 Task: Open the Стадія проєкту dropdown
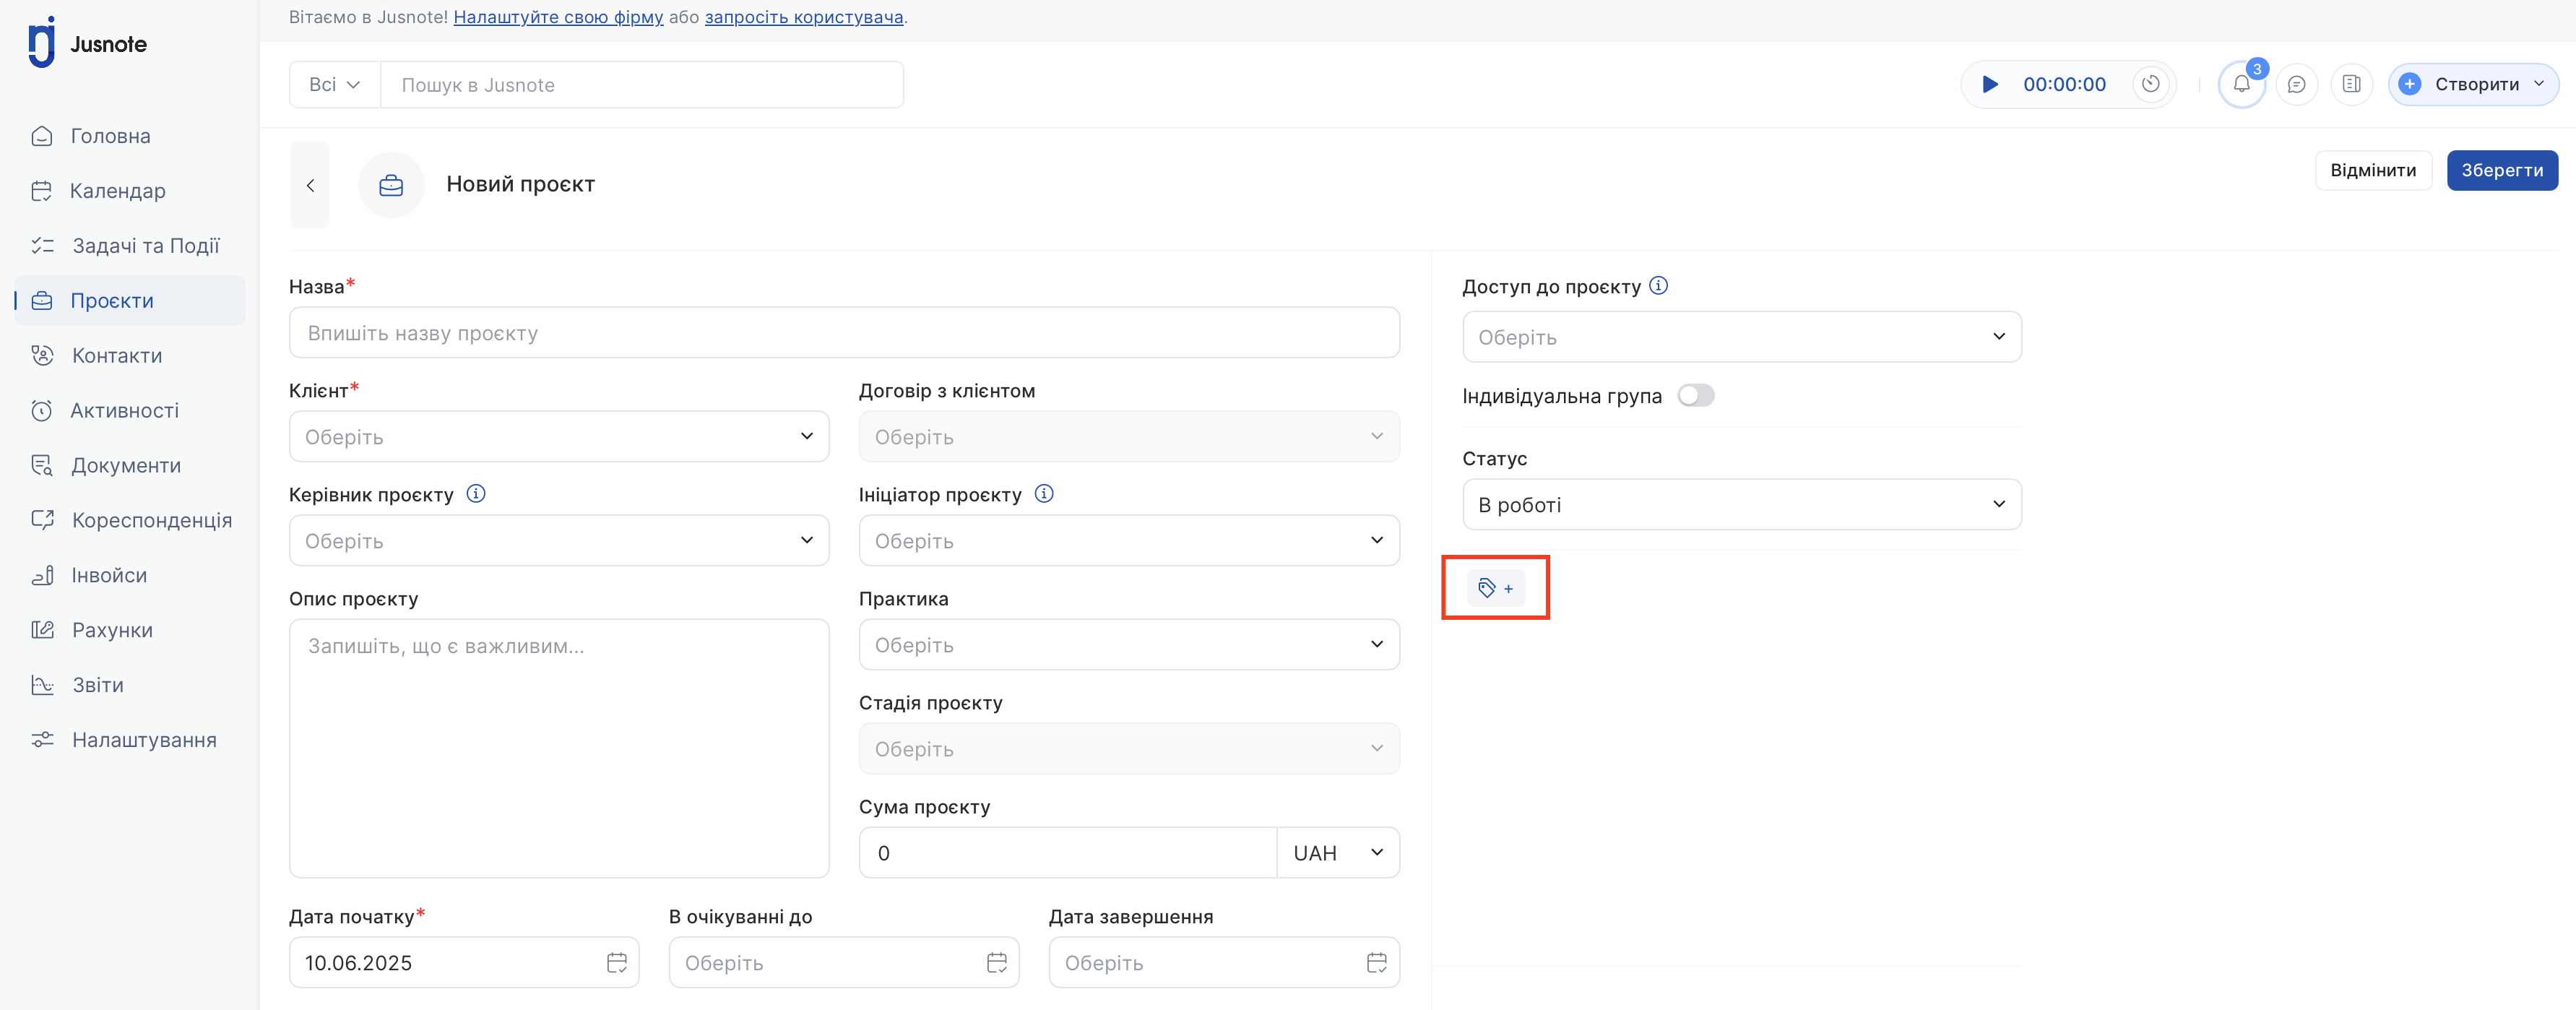coord(1129,748)
